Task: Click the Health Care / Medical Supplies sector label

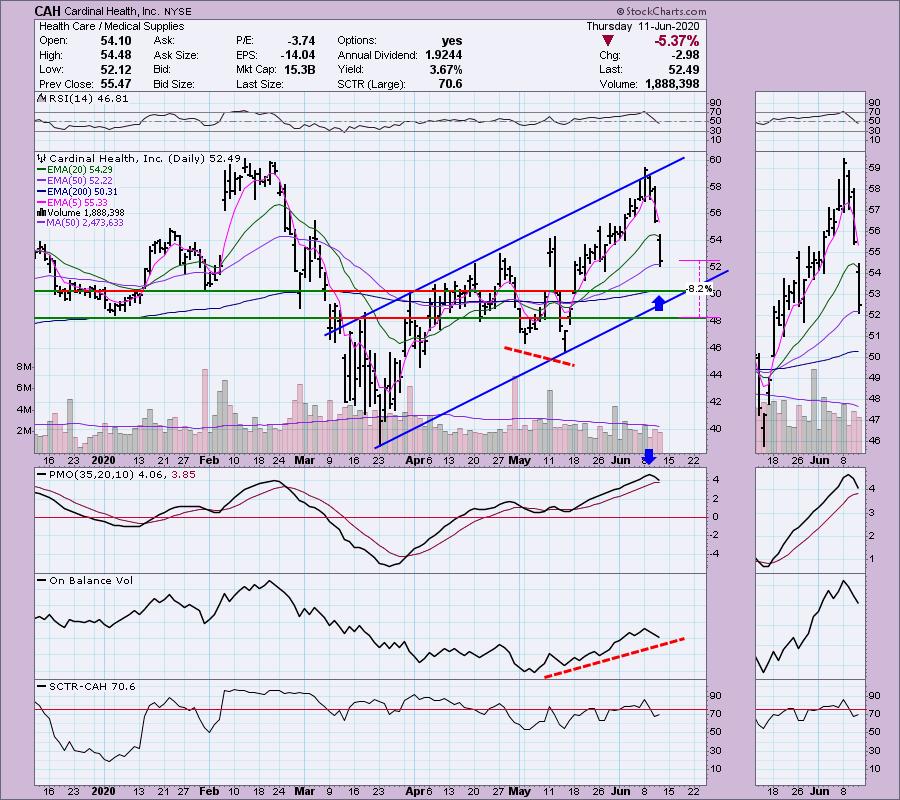Action: [x=111, y=26]
